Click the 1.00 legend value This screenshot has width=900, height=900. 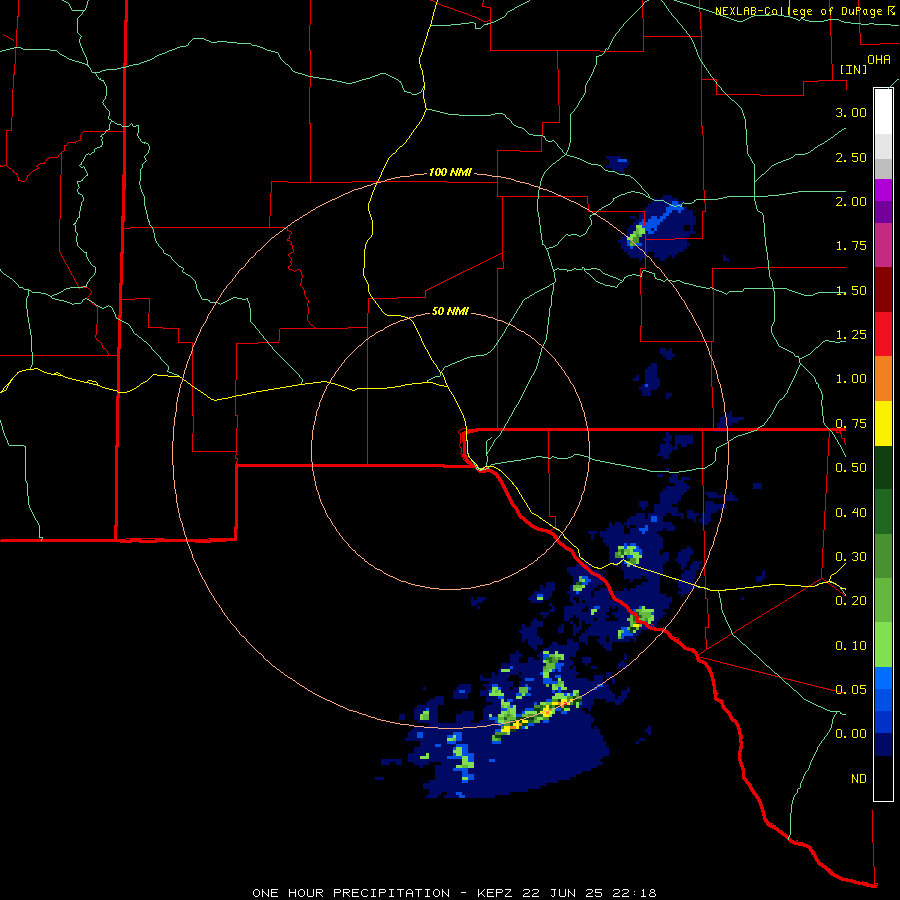coord(851,379)
